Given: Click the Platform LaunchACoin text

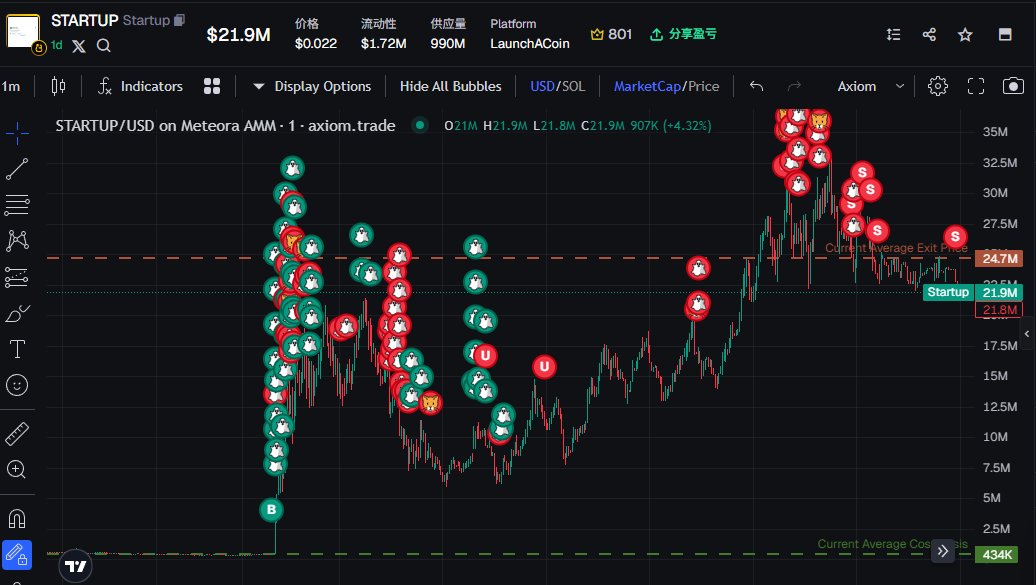Looking at the screenshot, I should (530, 34).
